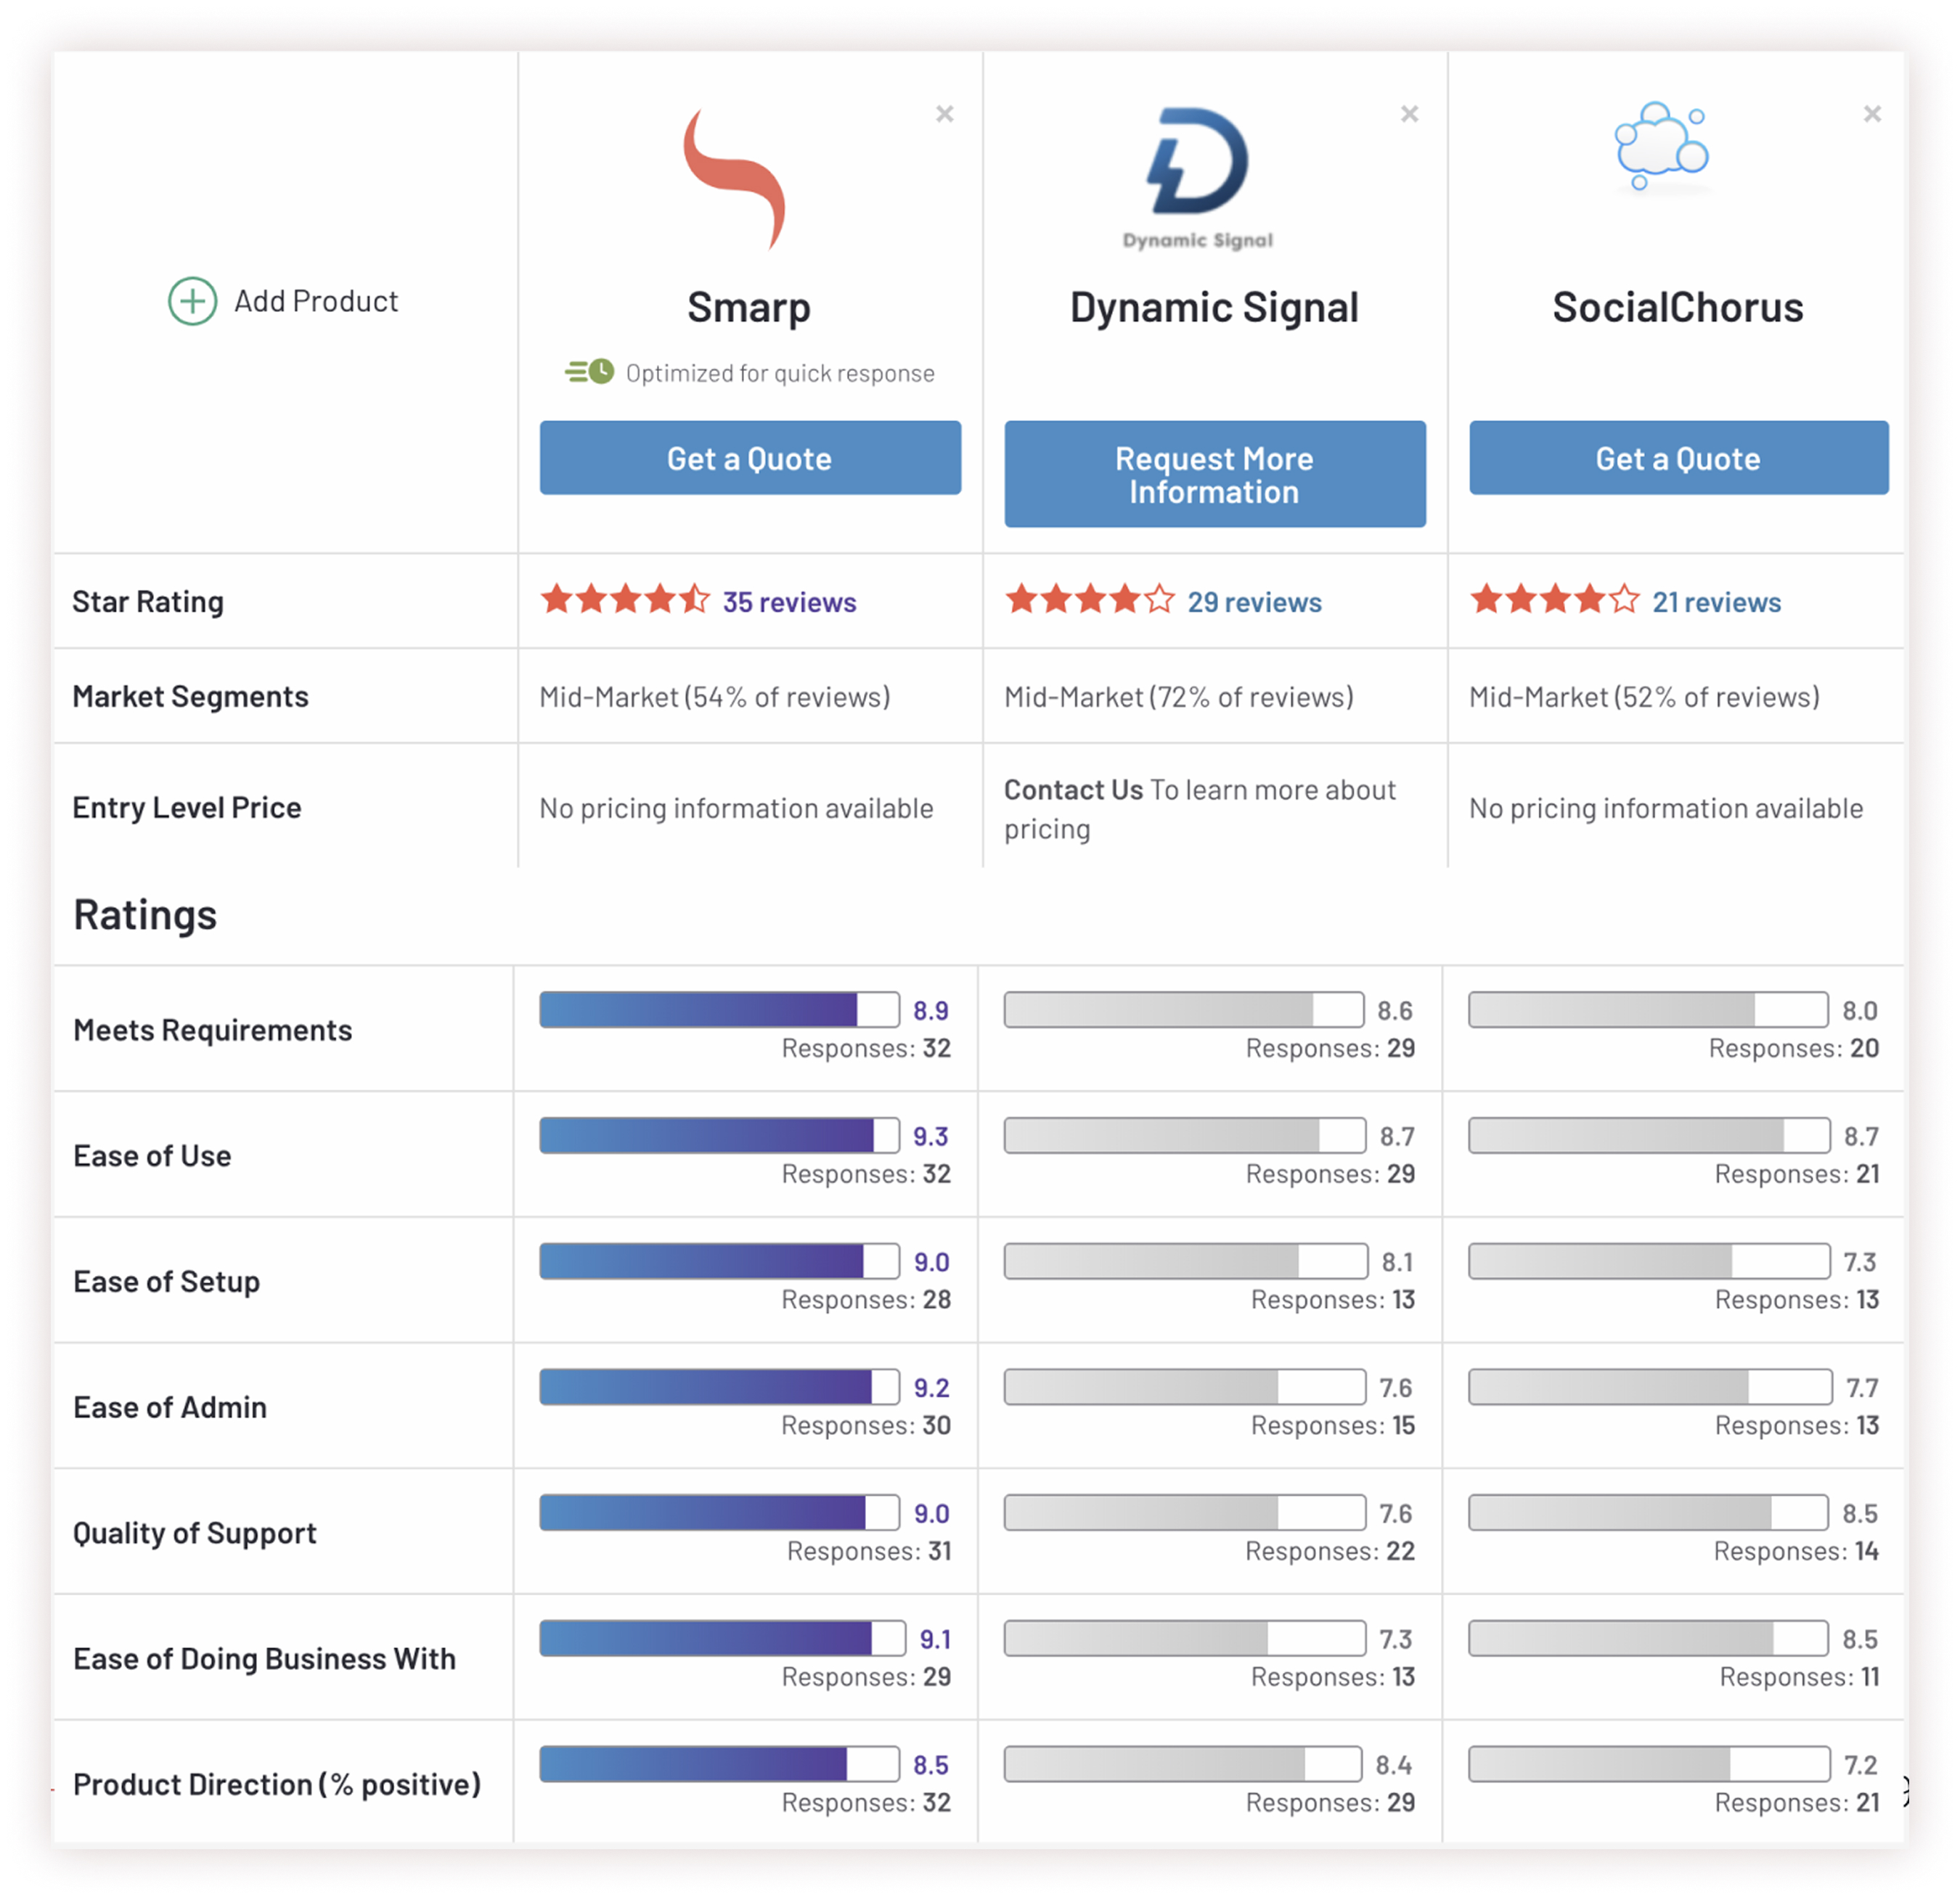Click the Market Segments row label

point(190,697)
